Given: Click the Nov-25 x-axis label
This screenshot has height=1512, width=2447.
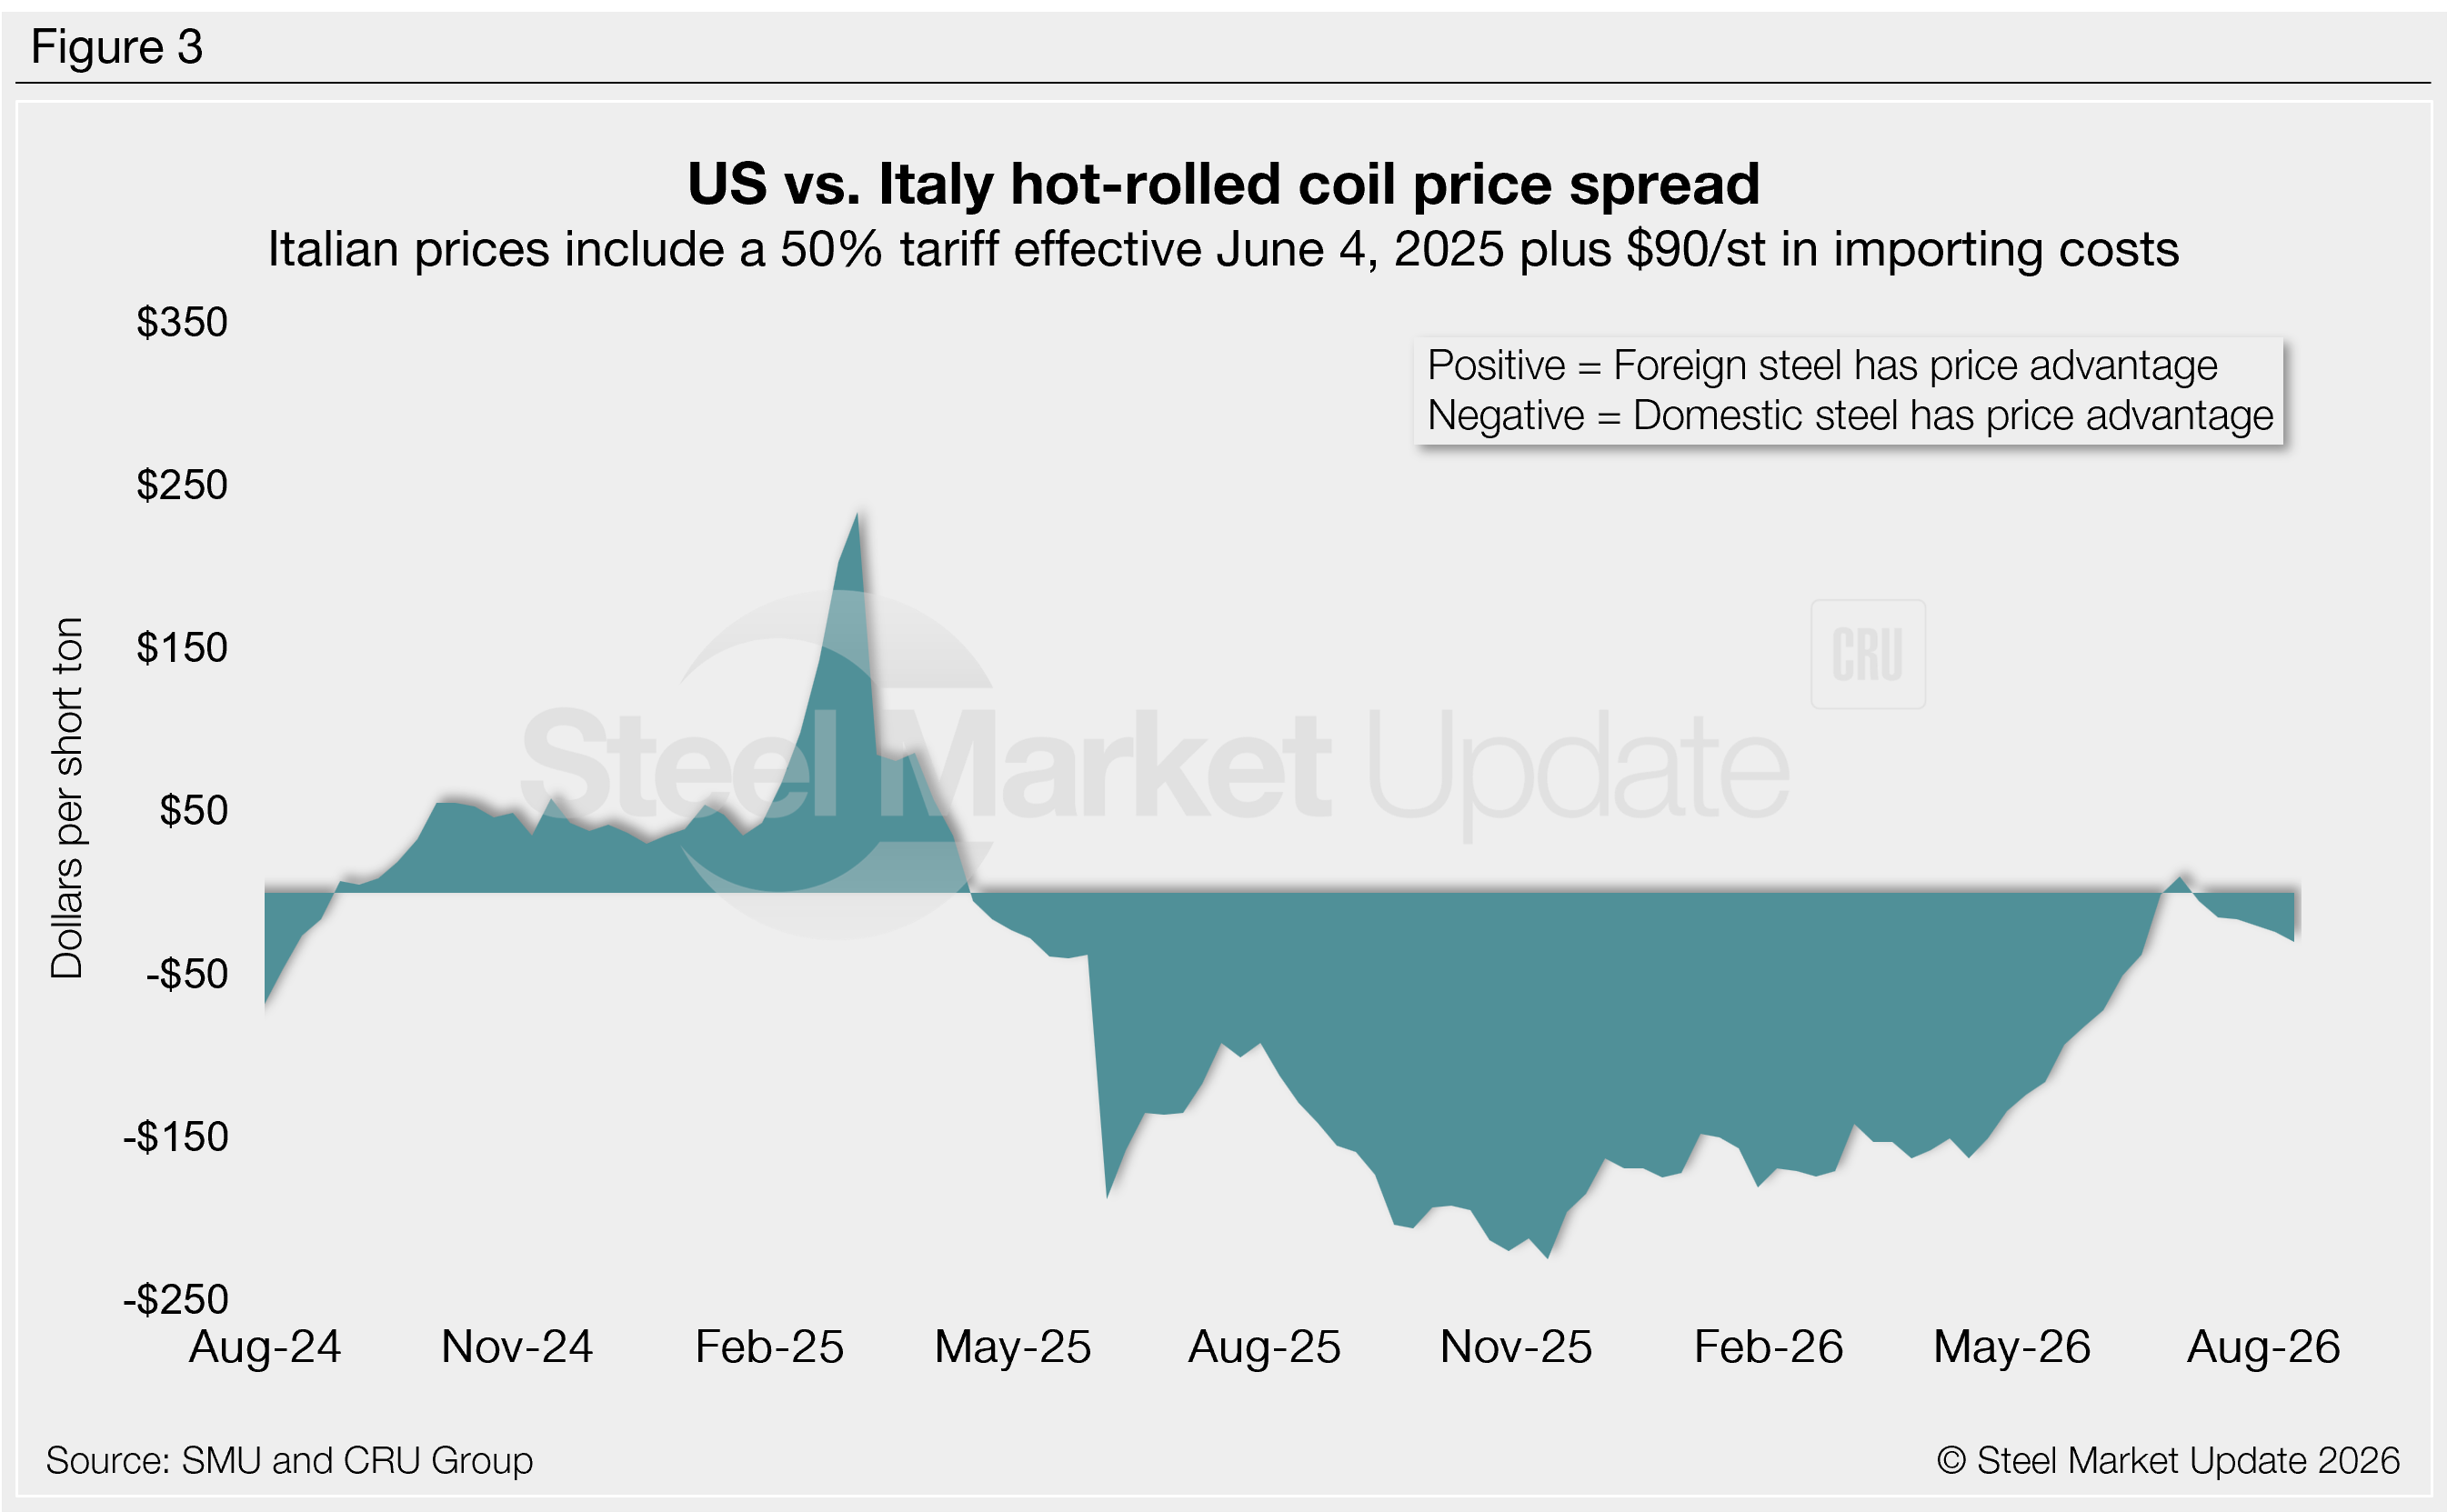Looking at the screenshot, I should [x=1515, y=1346].
